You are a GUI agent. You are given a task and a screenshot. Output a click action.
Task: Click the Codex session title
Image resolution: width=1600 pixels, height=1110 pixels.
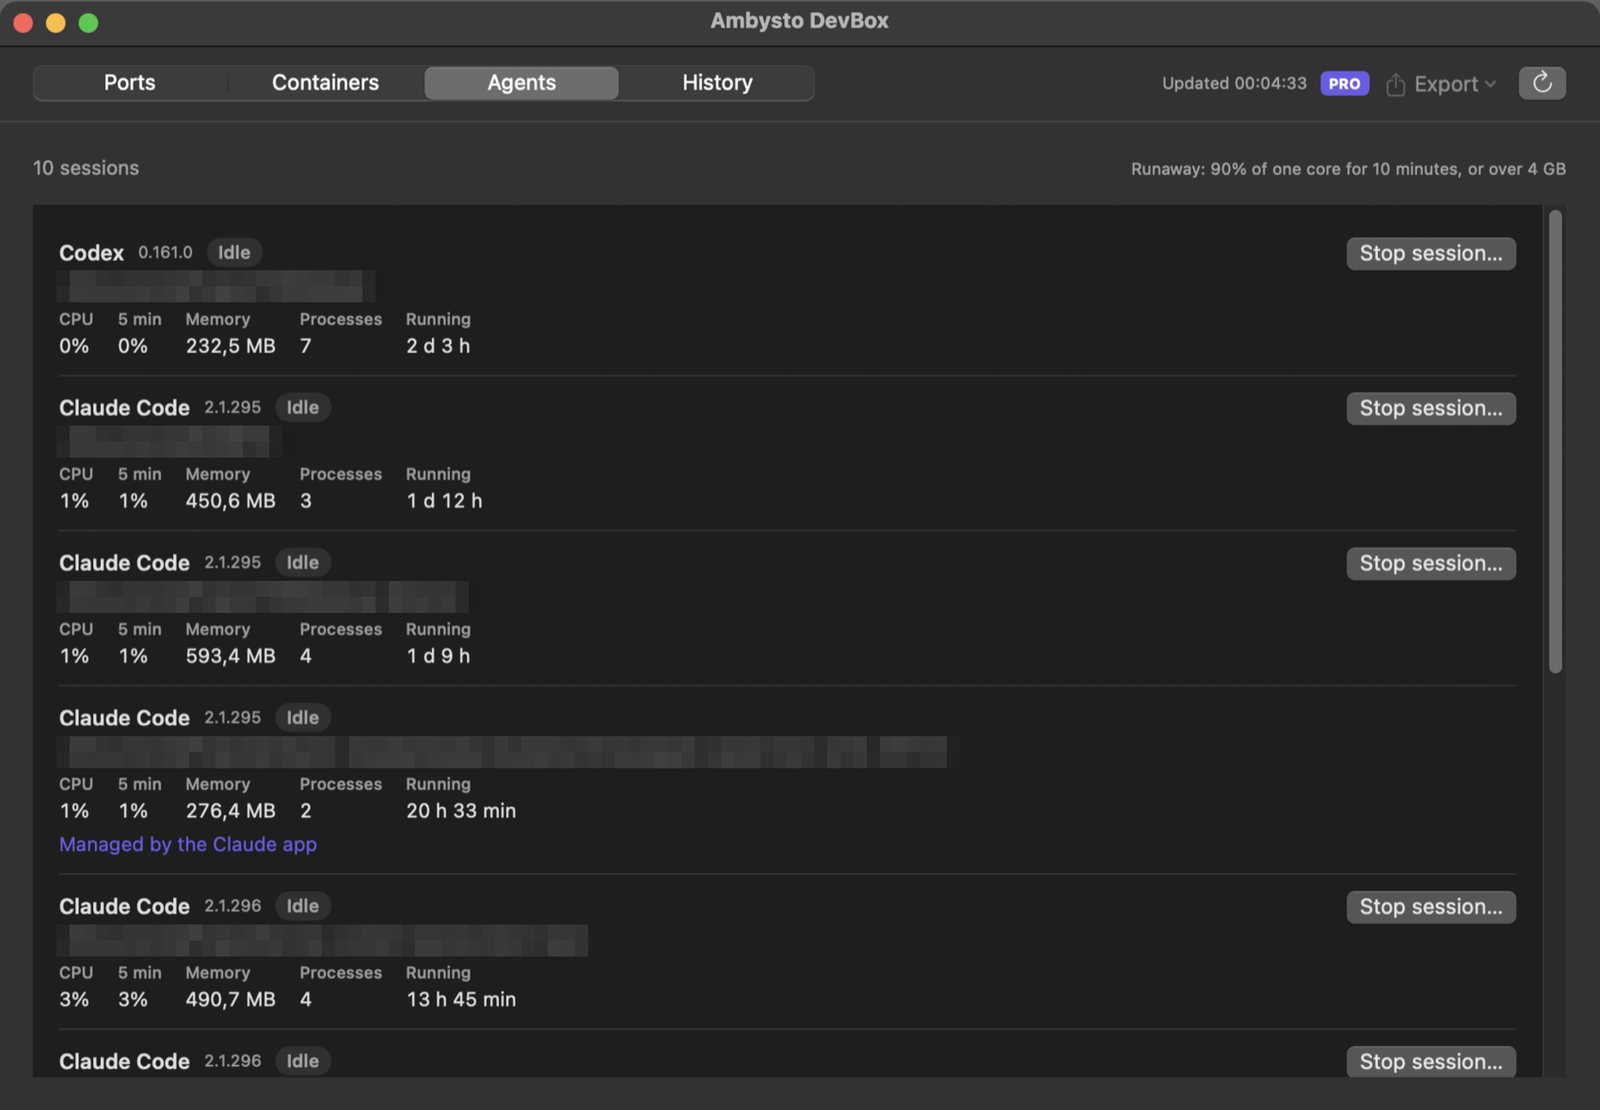pyautogui.click(x=91, y=253)
